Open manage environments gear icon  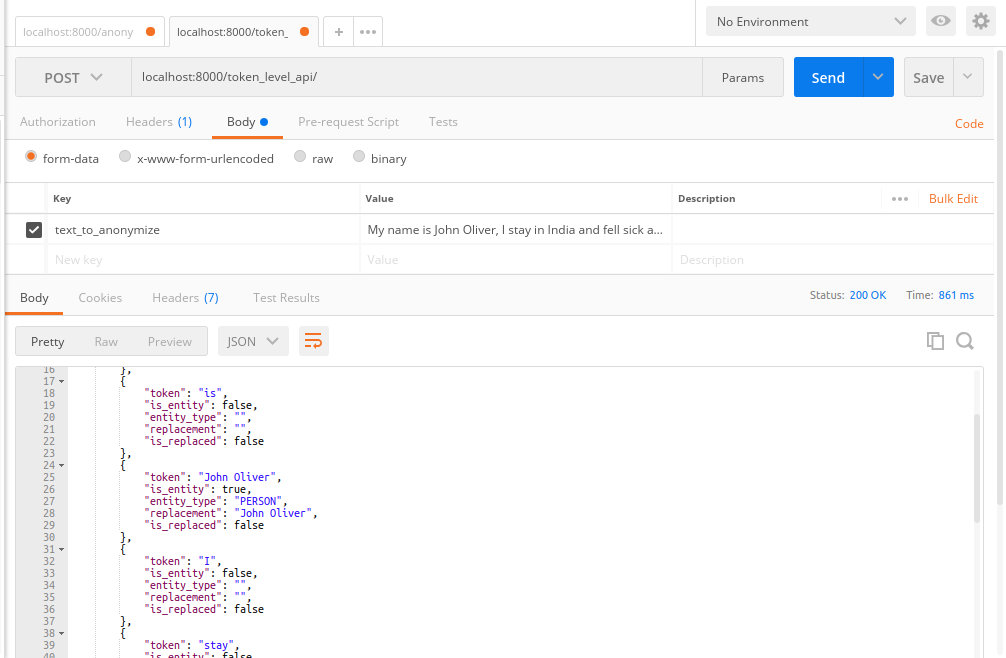click(980, 21)
